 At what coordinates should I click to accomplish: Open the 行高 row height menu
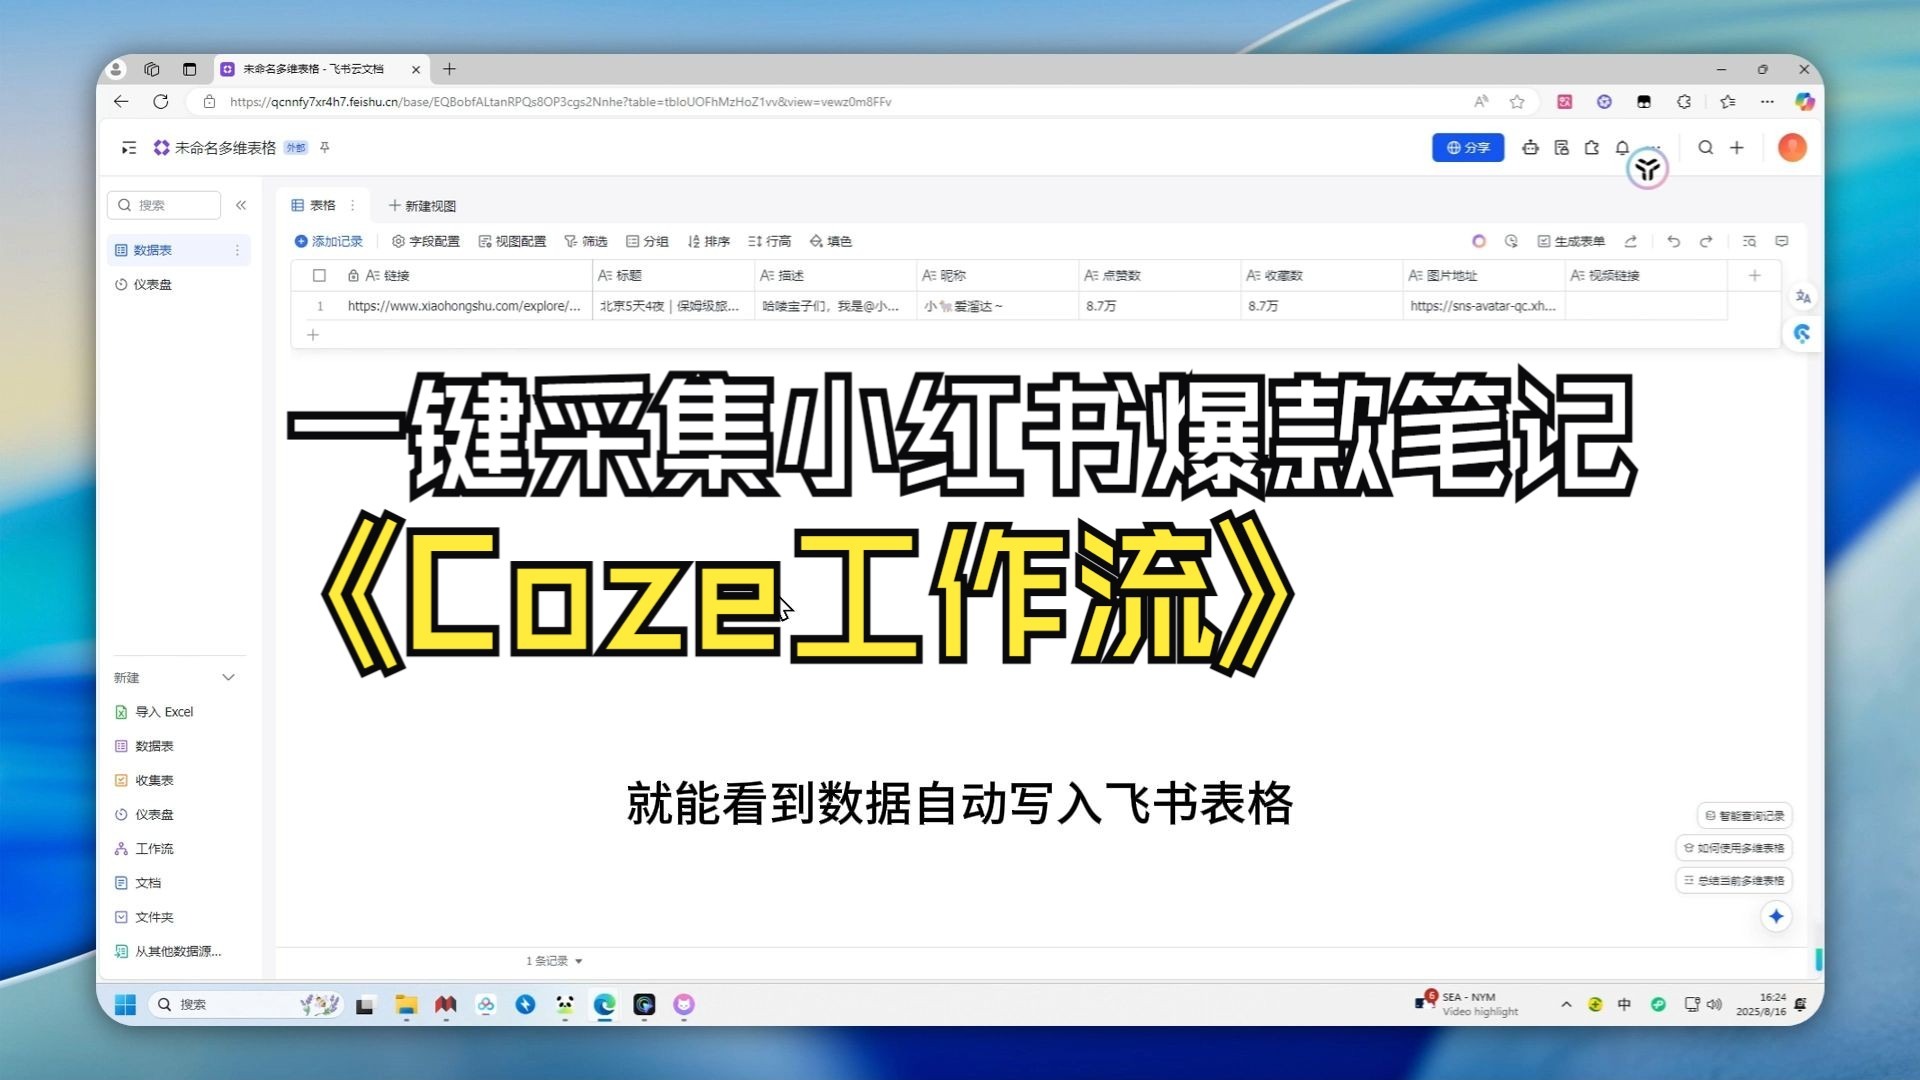tap(769, 241)
